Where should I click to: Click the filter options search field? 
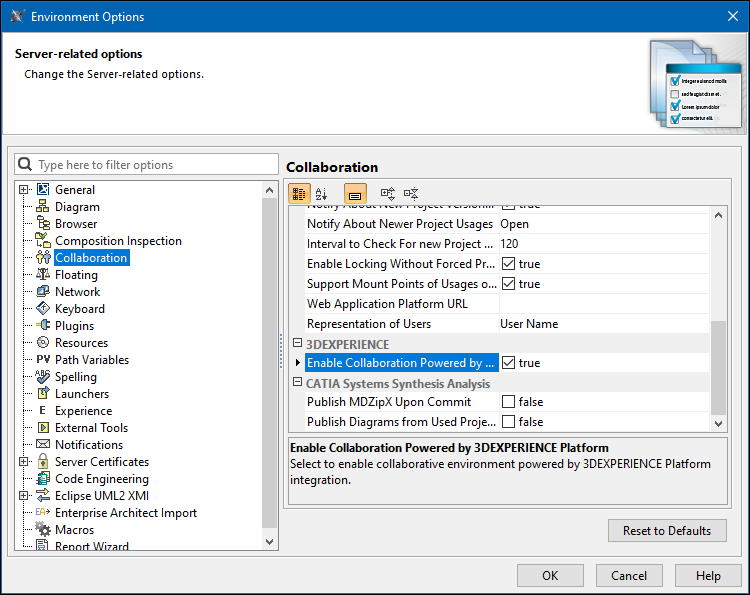155,165
